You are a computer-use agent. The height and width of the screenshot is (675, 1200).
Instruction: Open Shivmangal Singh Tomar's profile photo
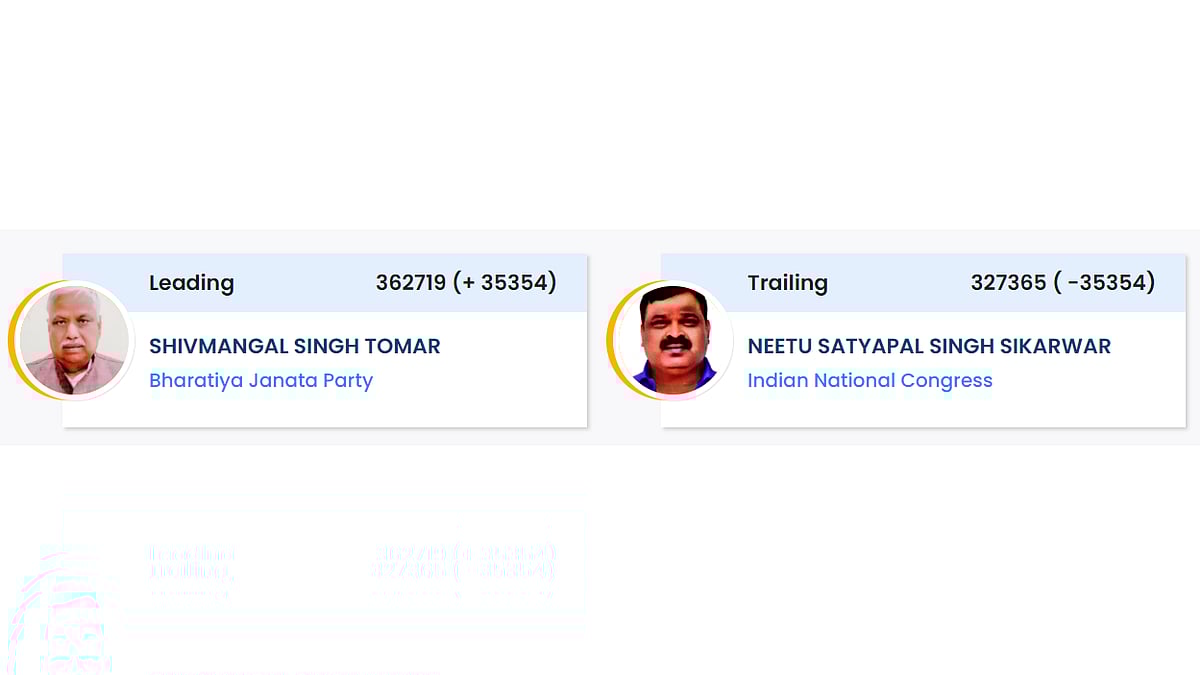point(75,341)
